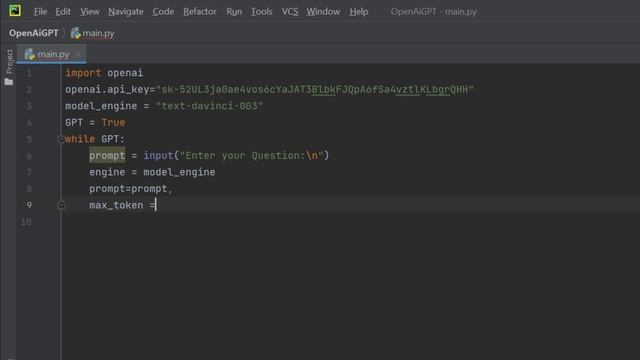The image size is (640, 360).
Task: Select the main.py editor tab
Action: pyautogui.click(x=51, y=54)
